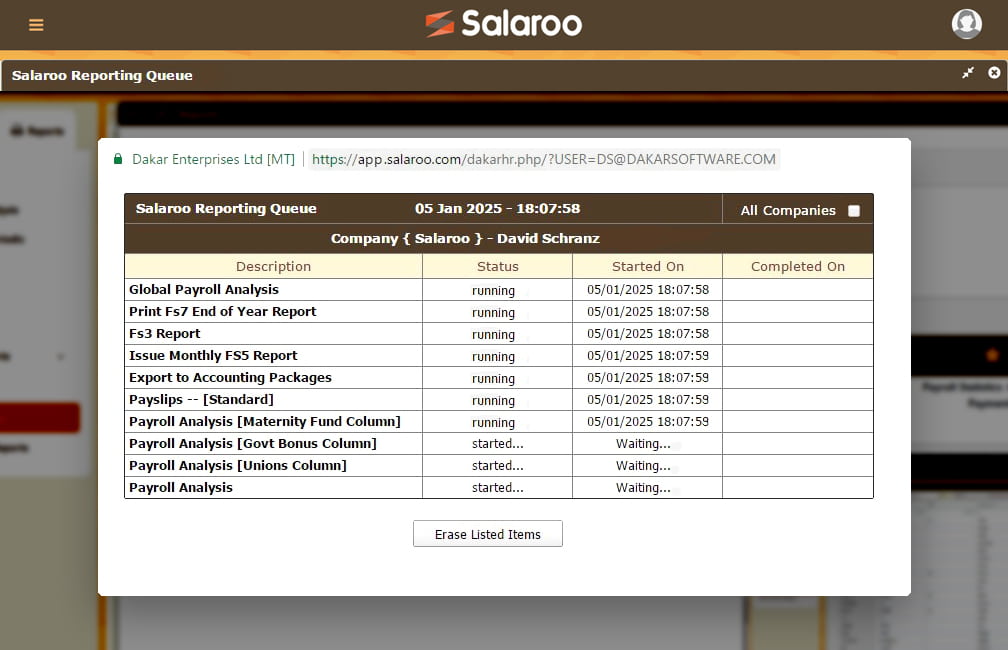Screen dimensions: 1008x650
Task: Click started... status of Unions Column row
Action: 498,465
